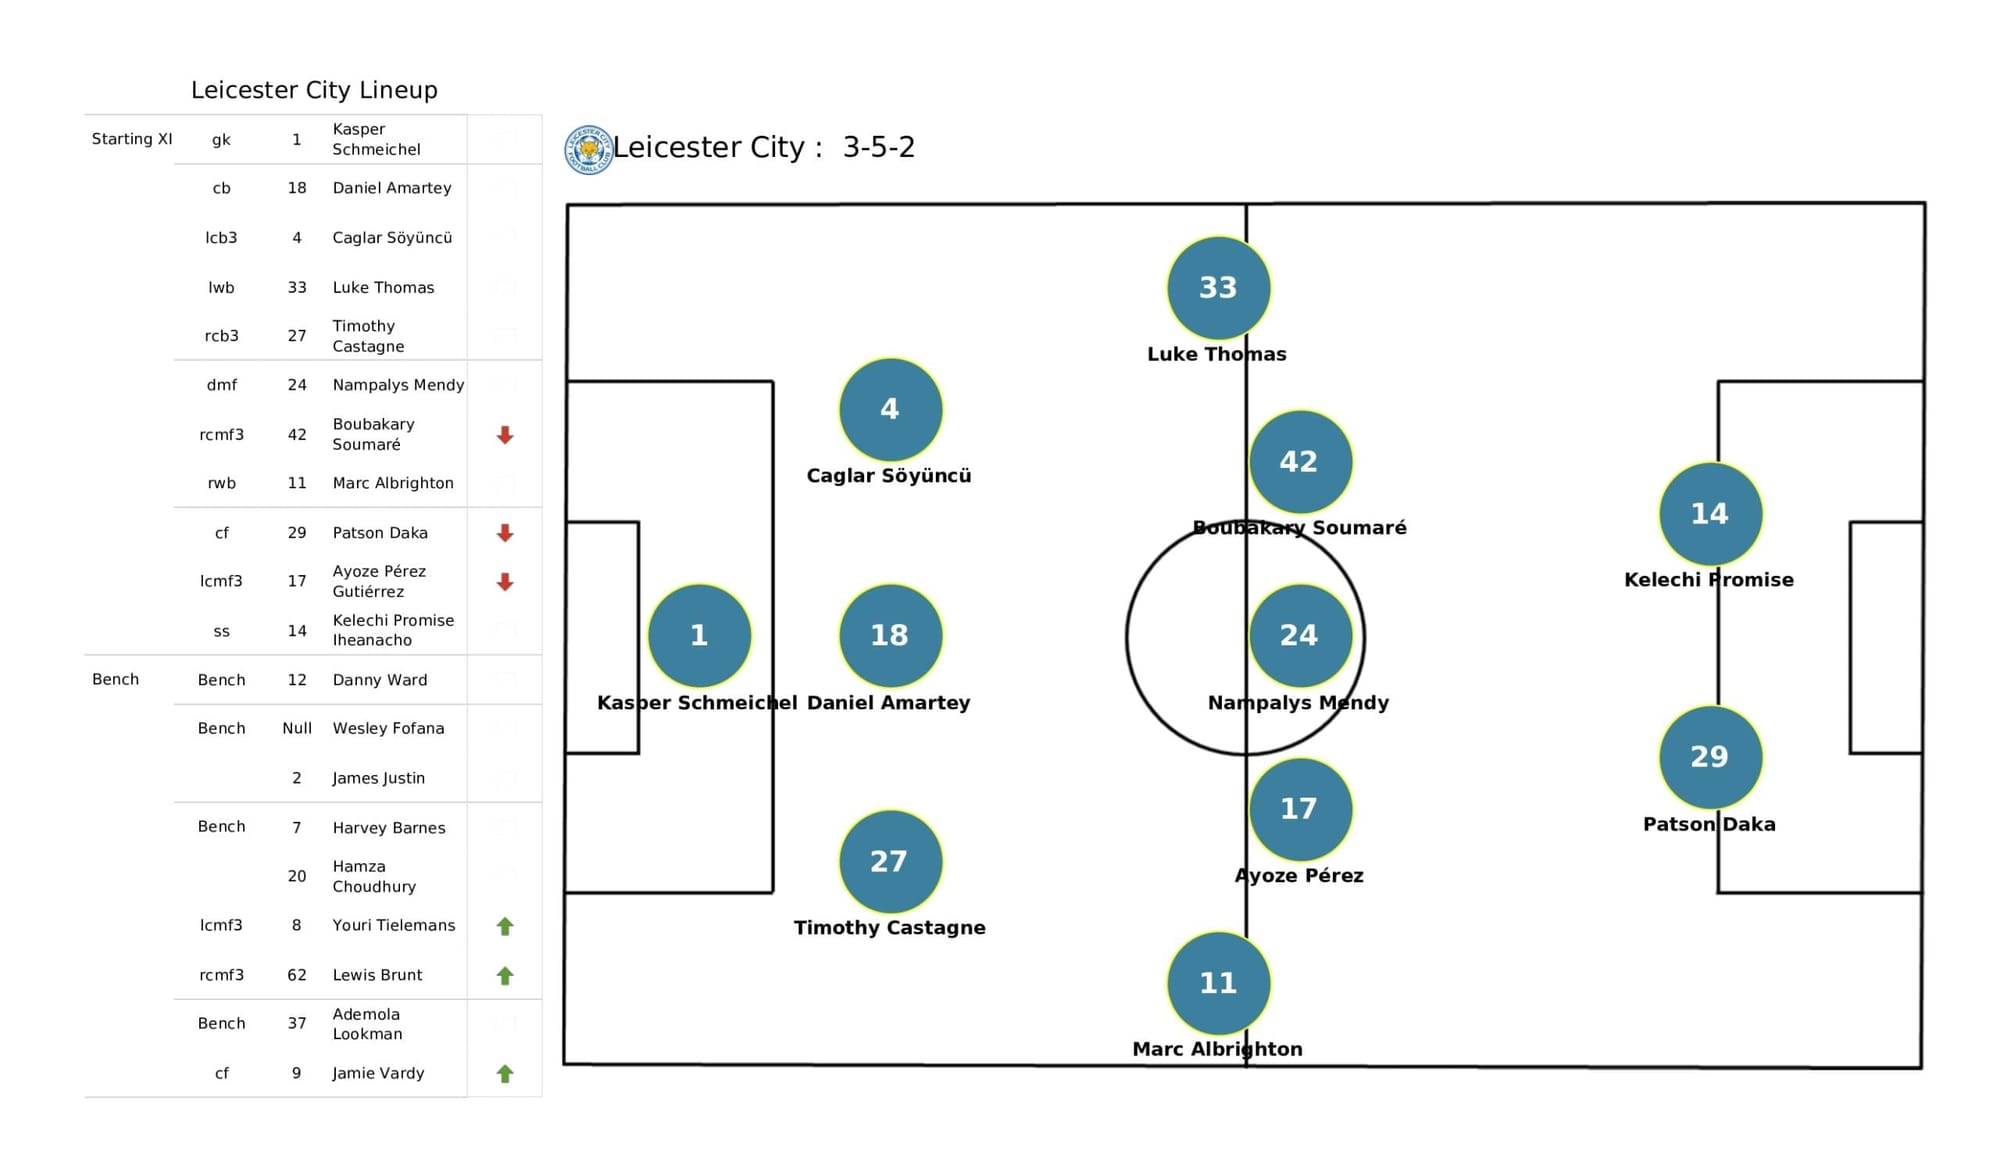Click the Leicester City club icon

(586, 151)
